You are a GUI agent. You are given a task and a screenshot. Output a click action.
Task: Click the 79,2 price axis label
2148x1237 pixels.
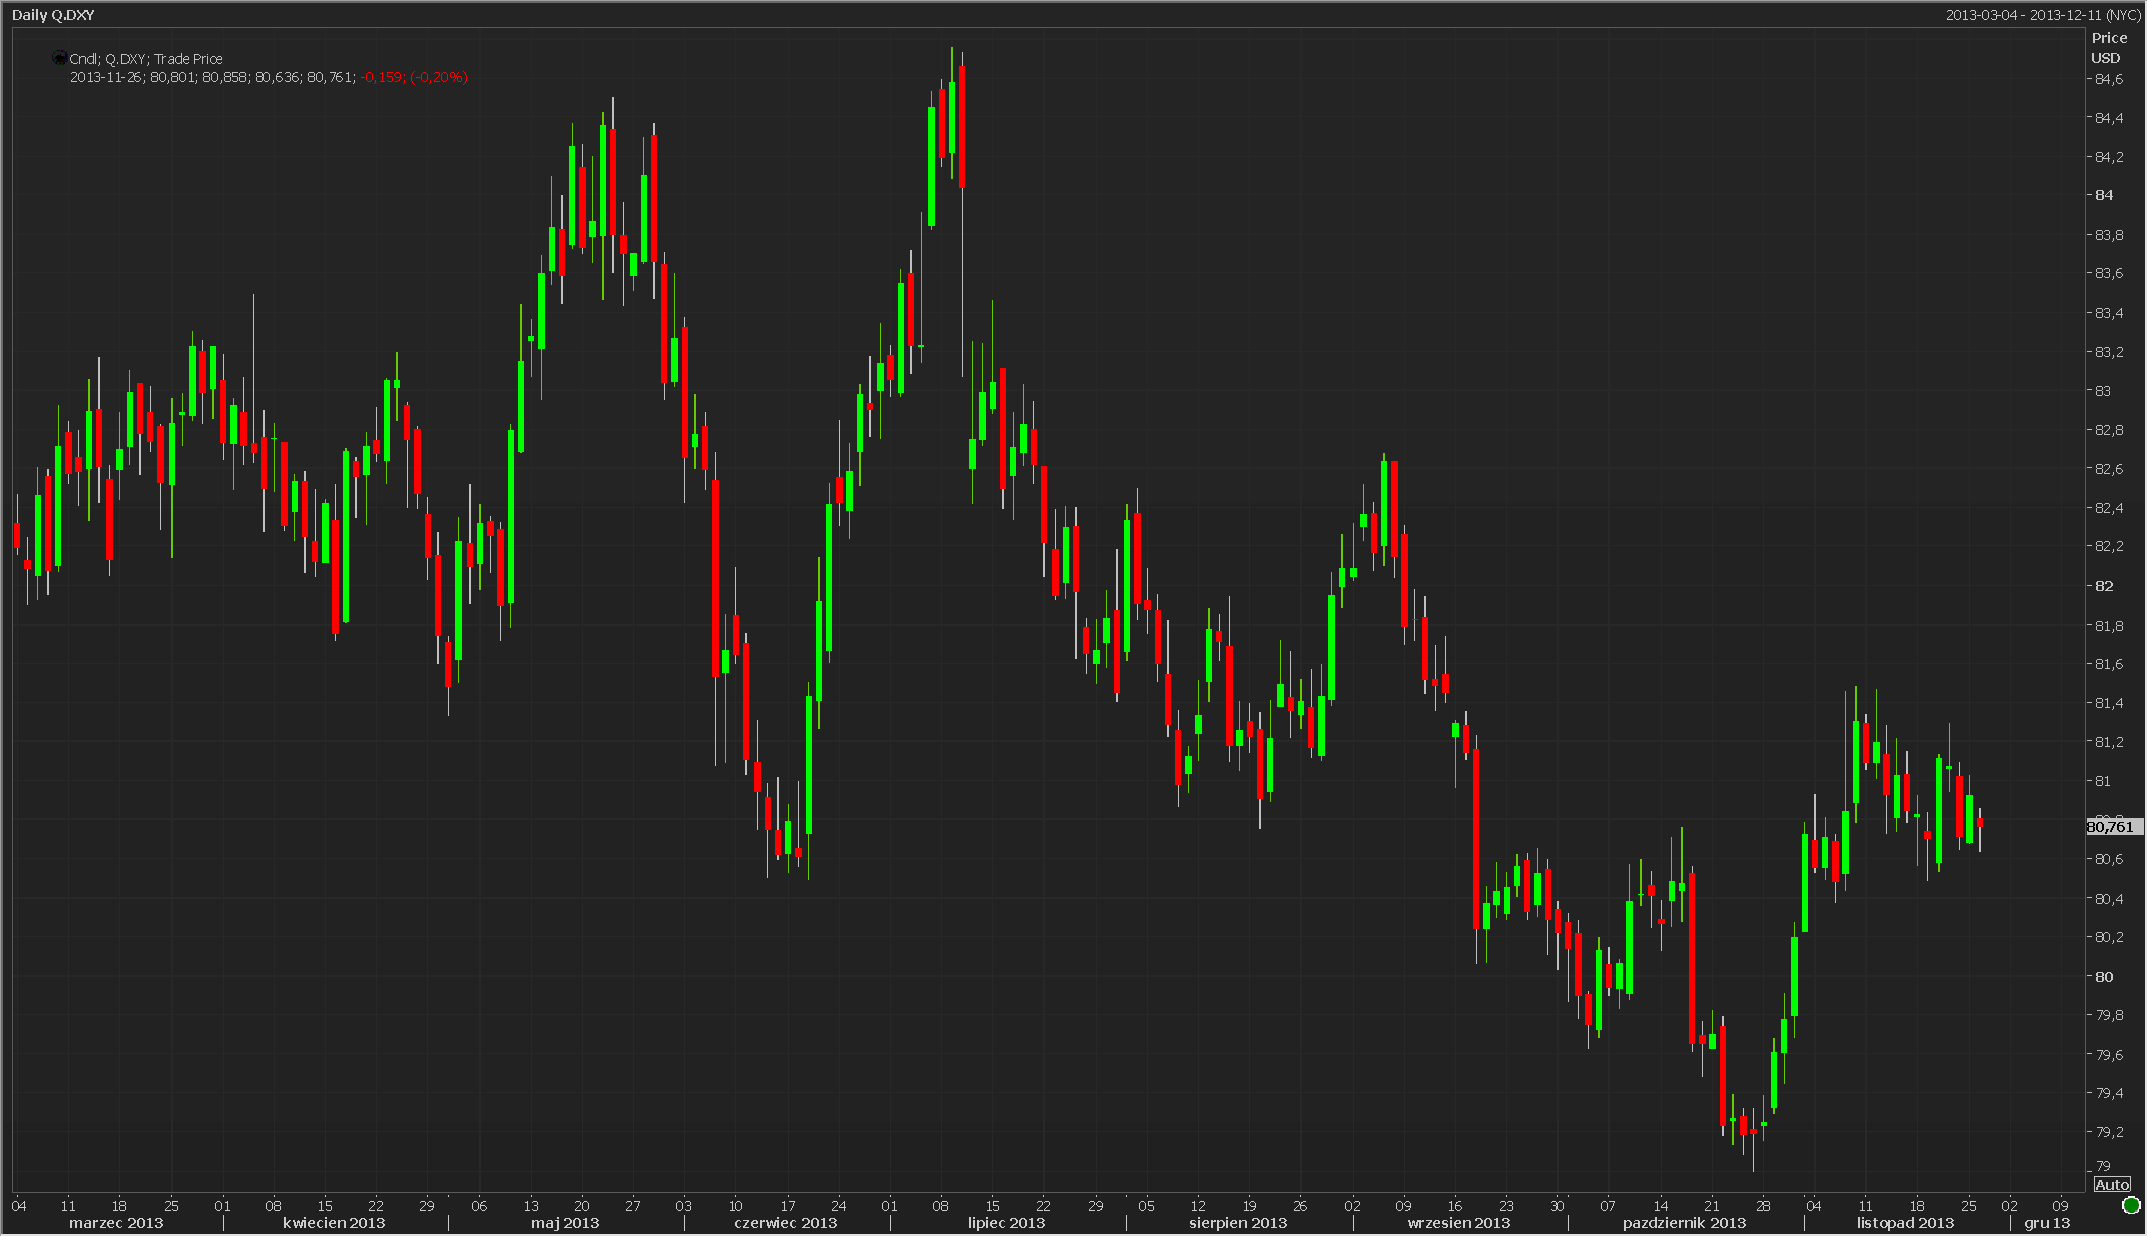pyautogui.click(x=2108, y=1132)
